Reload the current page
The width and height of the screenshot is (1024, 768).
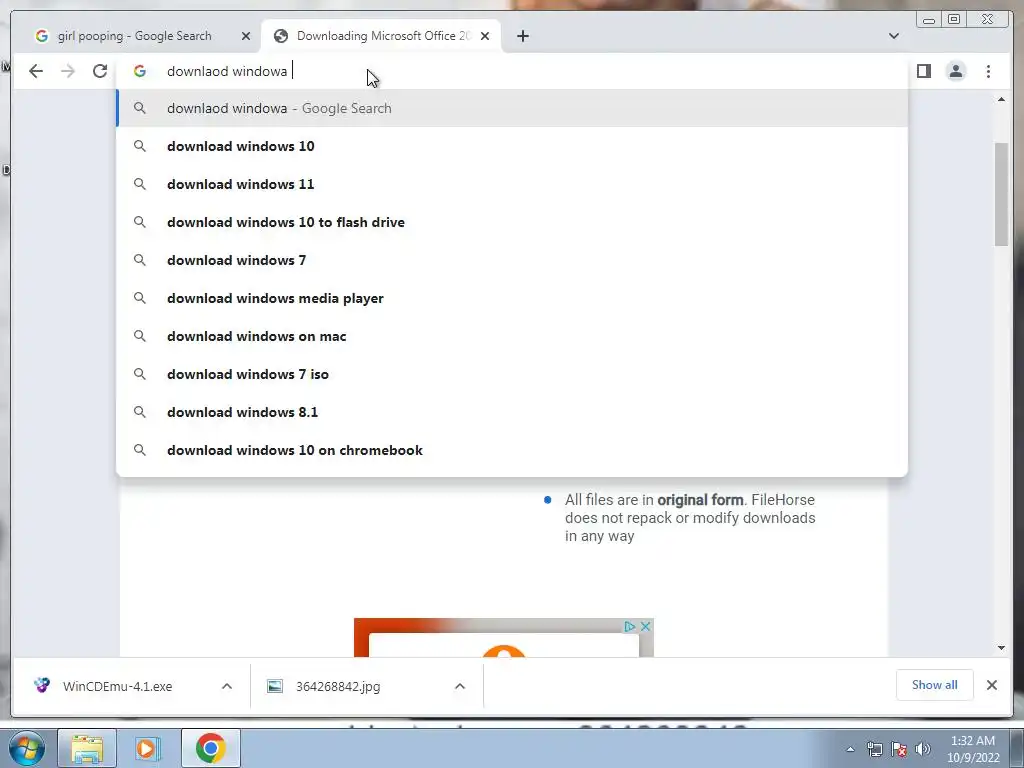99,71
